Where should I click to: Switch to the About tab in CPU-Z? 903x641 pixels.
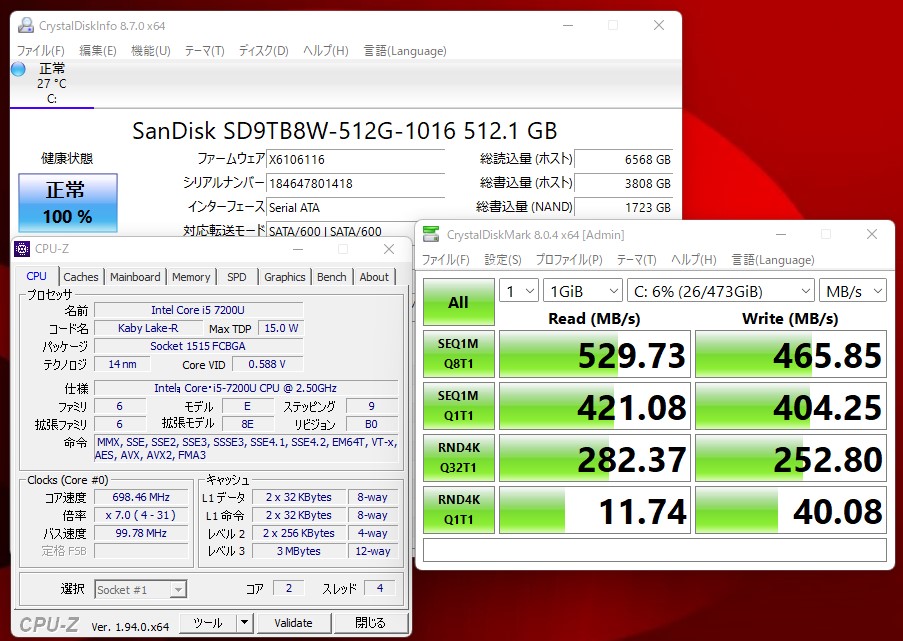point(374,277)
